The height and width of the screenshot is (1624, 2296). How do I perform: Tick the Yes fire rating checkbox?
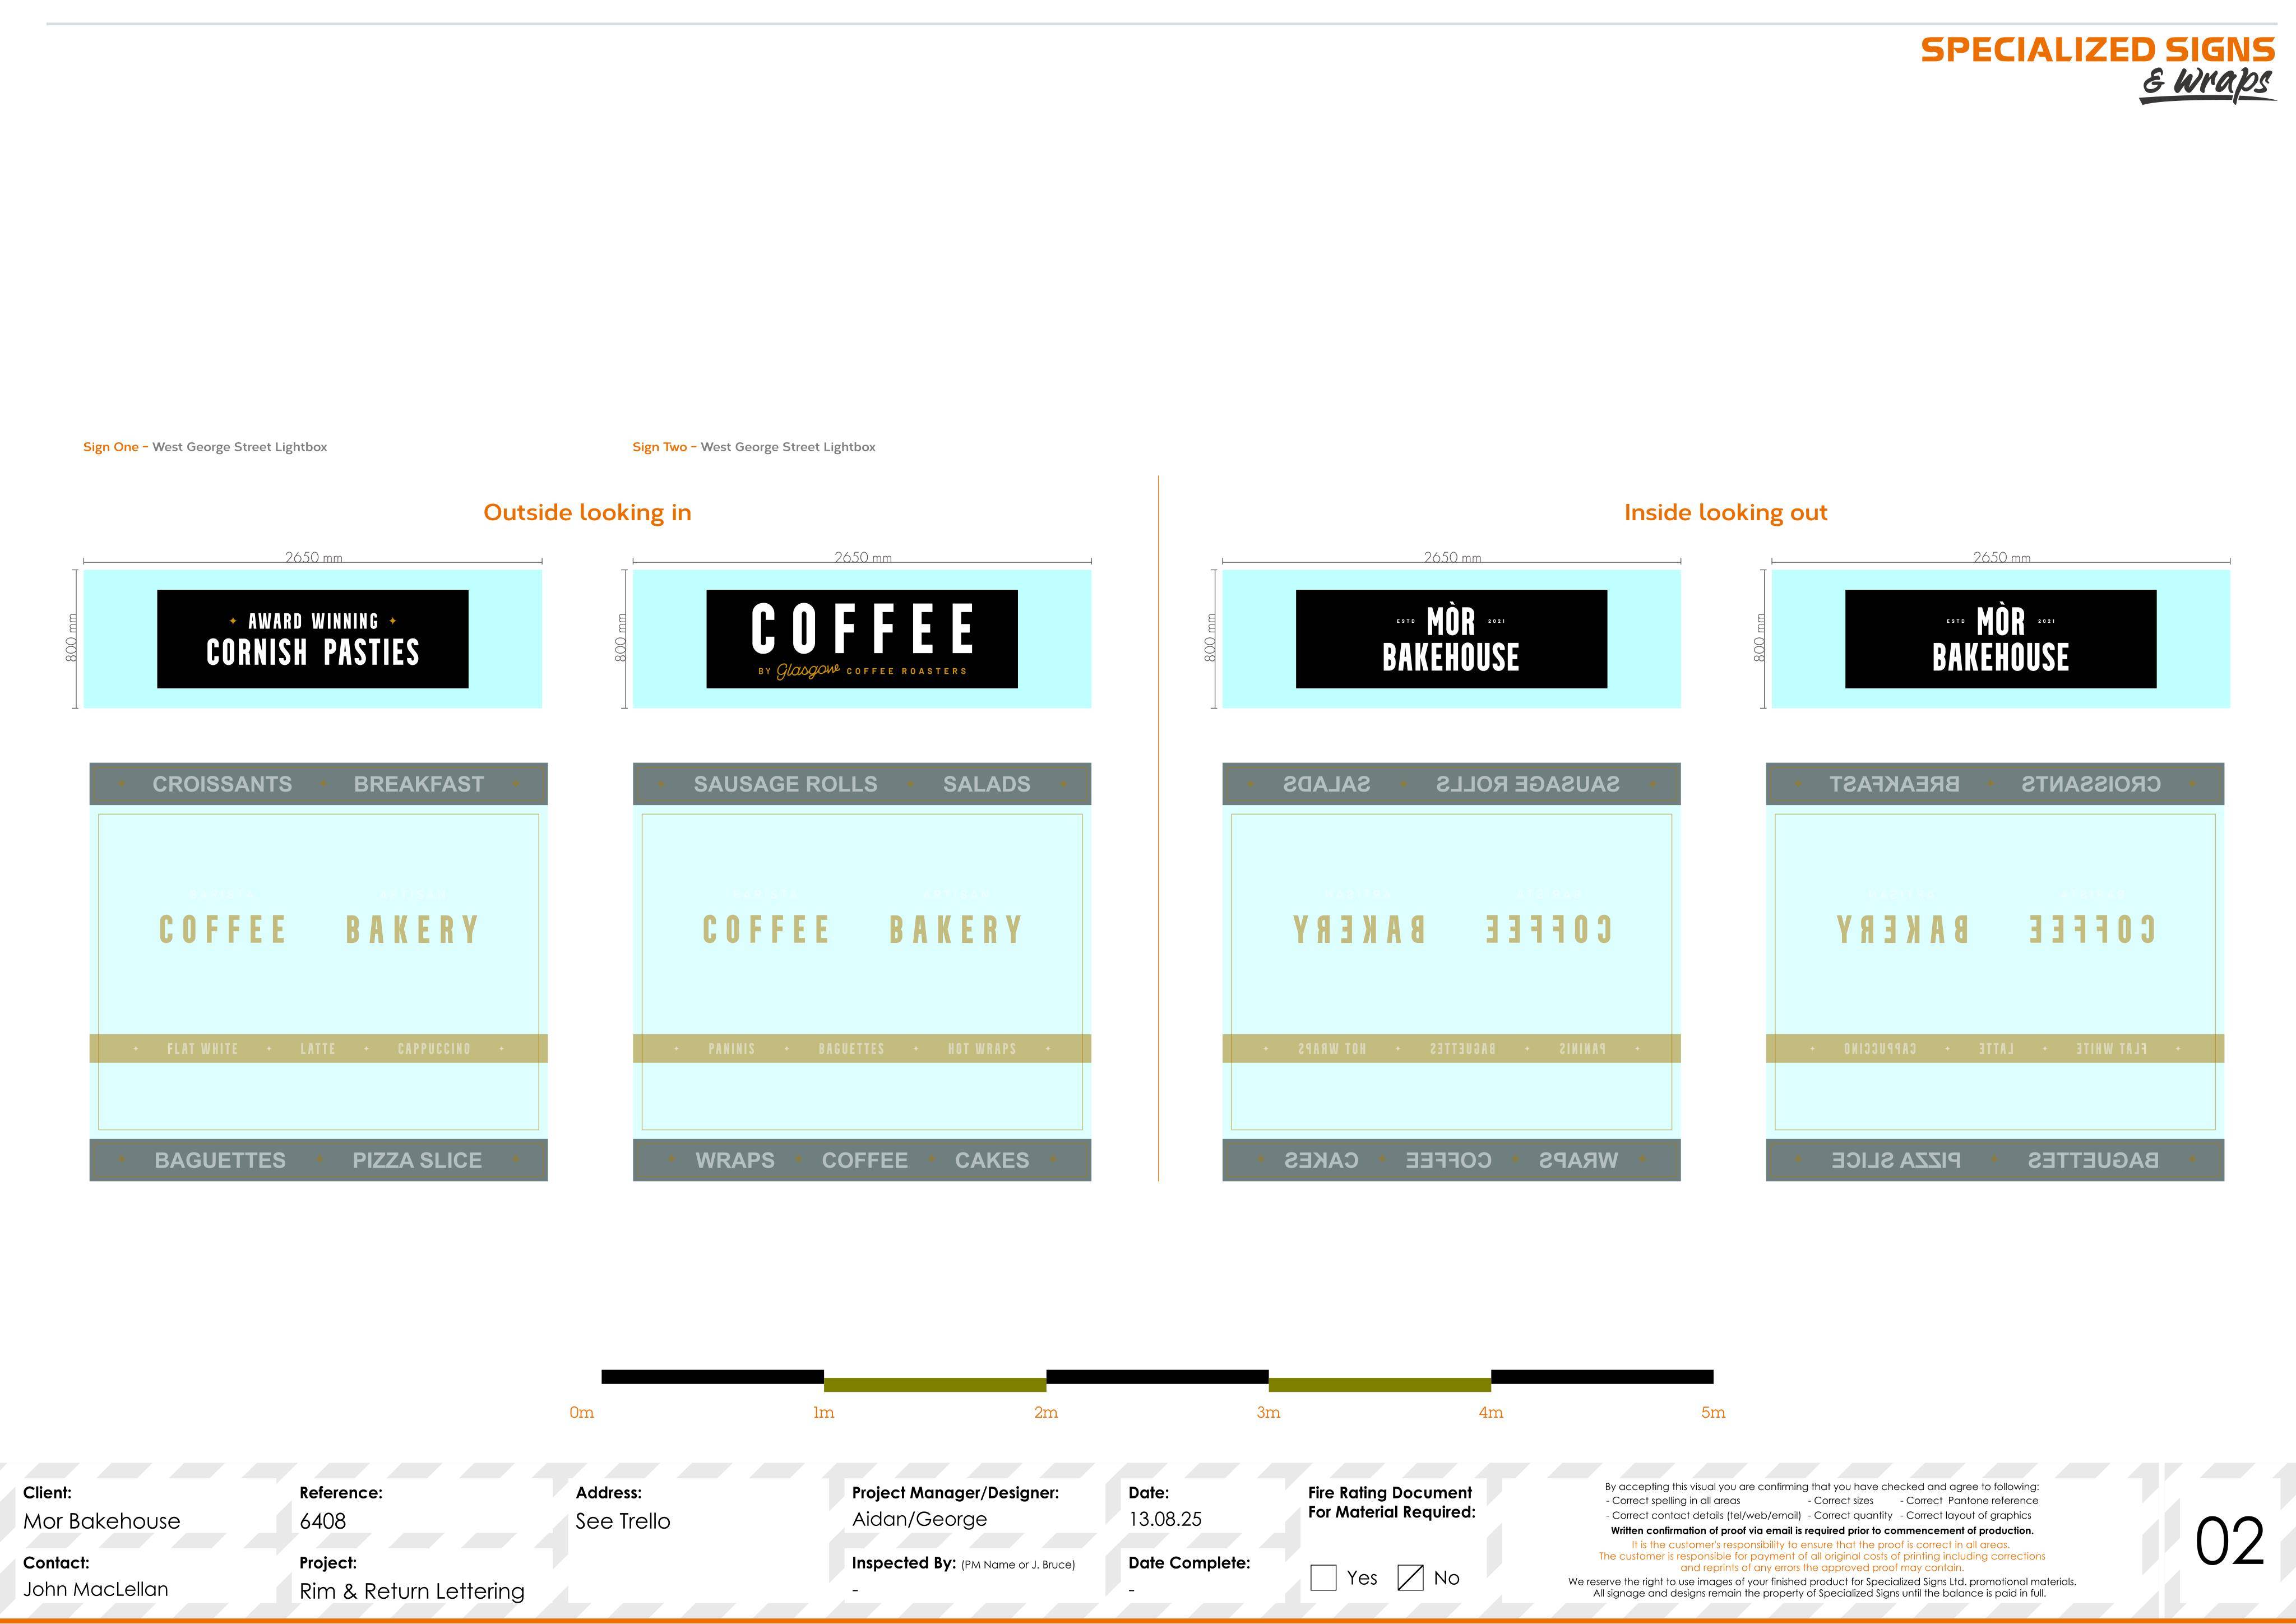1323,1578
